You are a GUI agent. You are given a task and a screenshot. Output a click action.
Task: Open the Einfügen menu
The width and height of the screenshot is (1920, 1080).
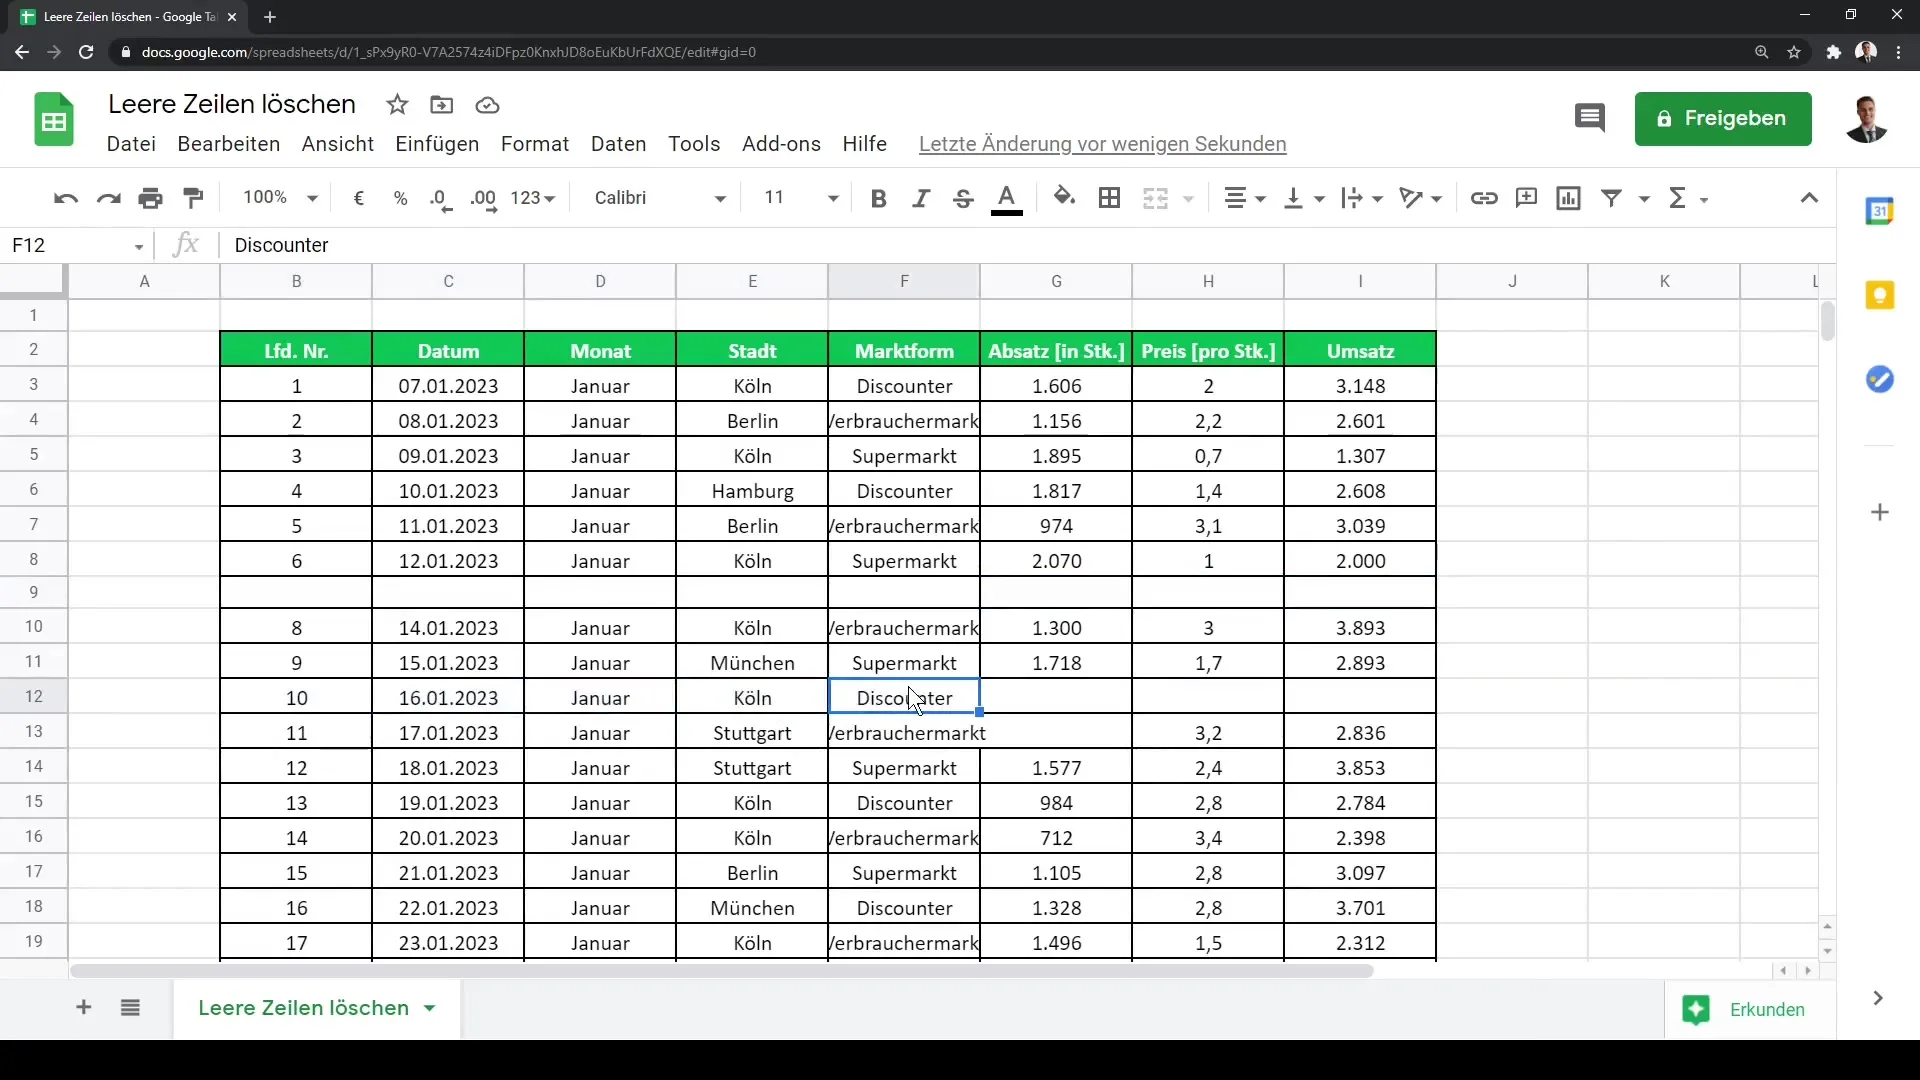(x=437, y=144)
